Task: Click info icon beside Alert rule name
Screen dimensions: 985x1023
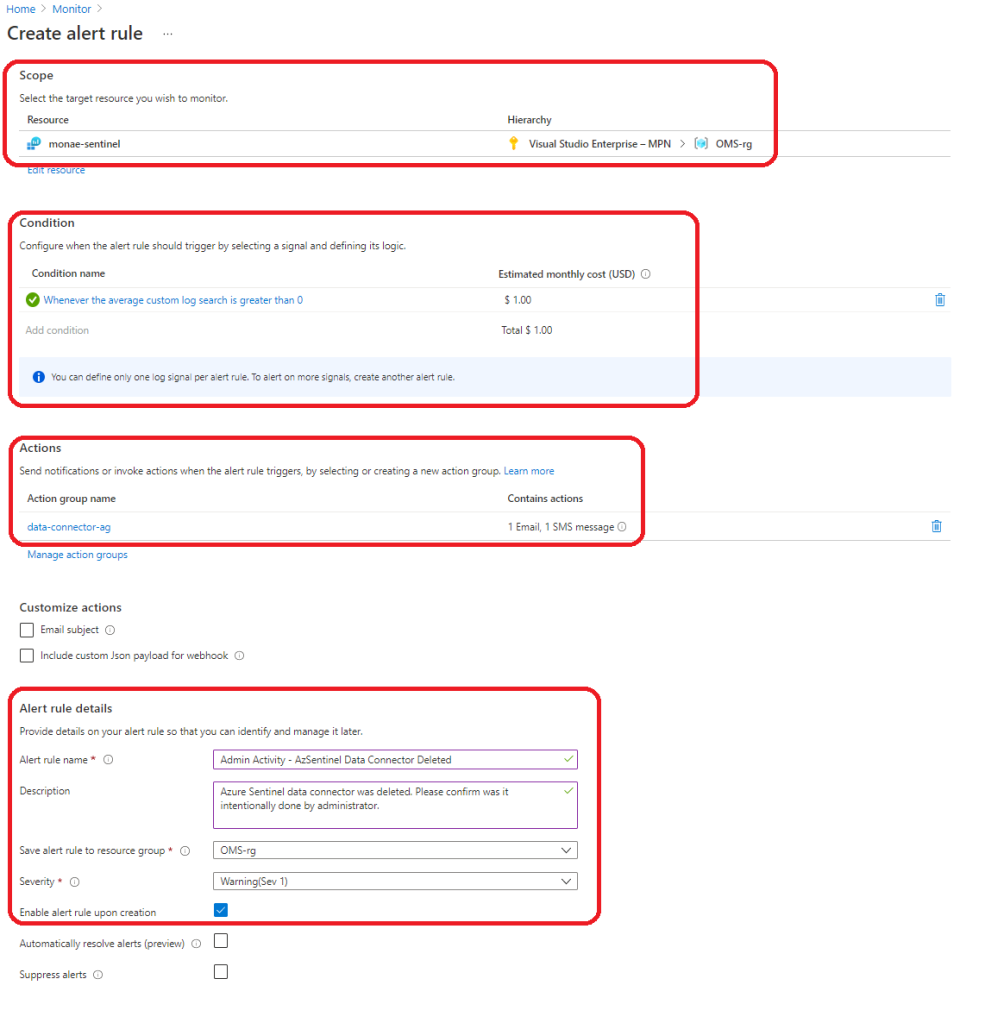Action: (108, 760)
